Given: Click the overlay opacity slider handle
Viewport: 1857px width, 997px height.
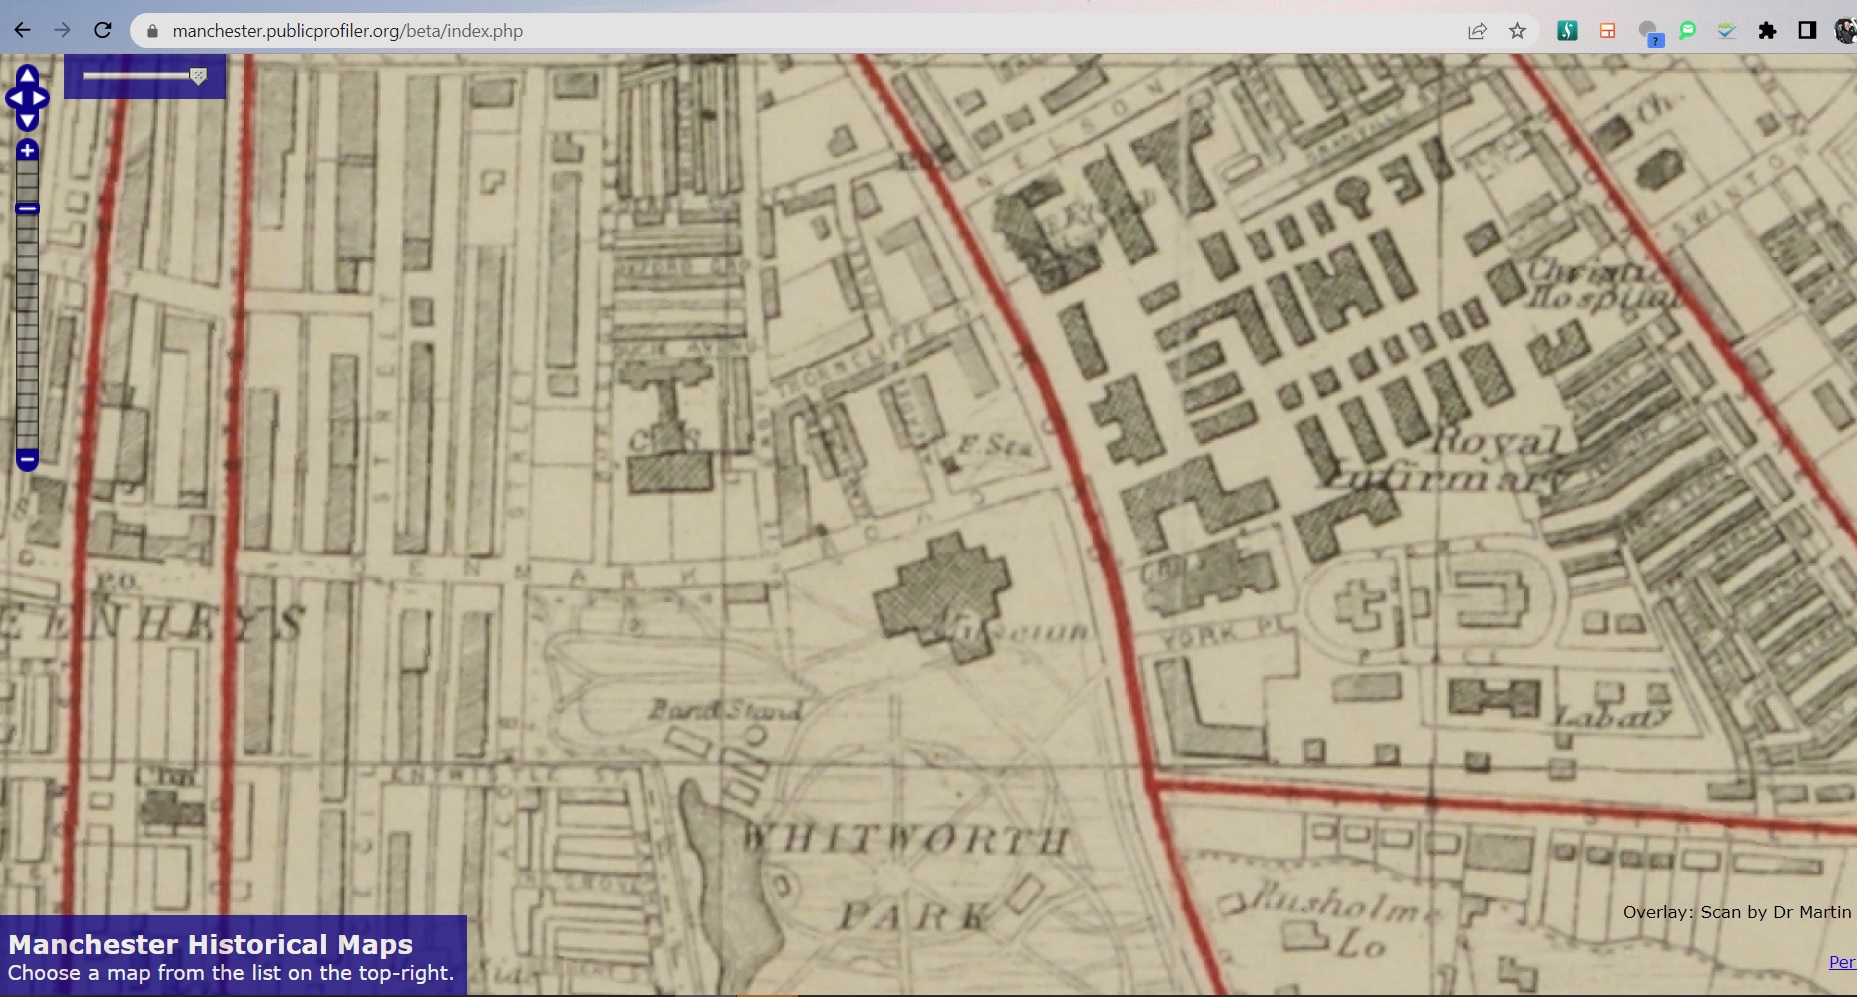Looking at the screenshot, I should coord(198,76).
